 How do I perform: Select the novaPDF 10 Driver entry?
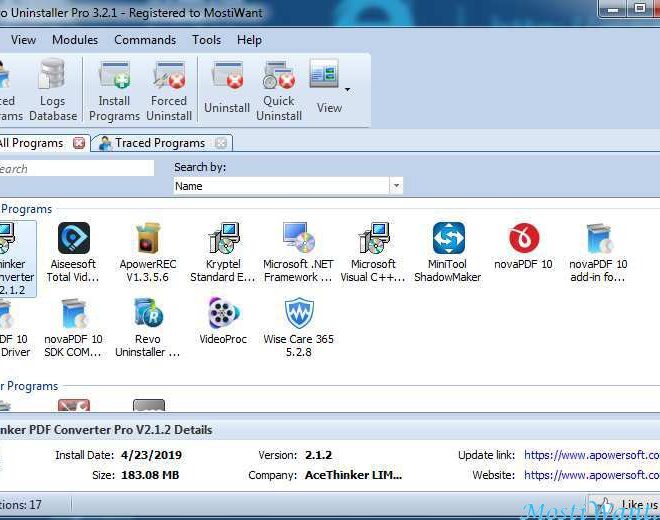(x=13, y=327)
